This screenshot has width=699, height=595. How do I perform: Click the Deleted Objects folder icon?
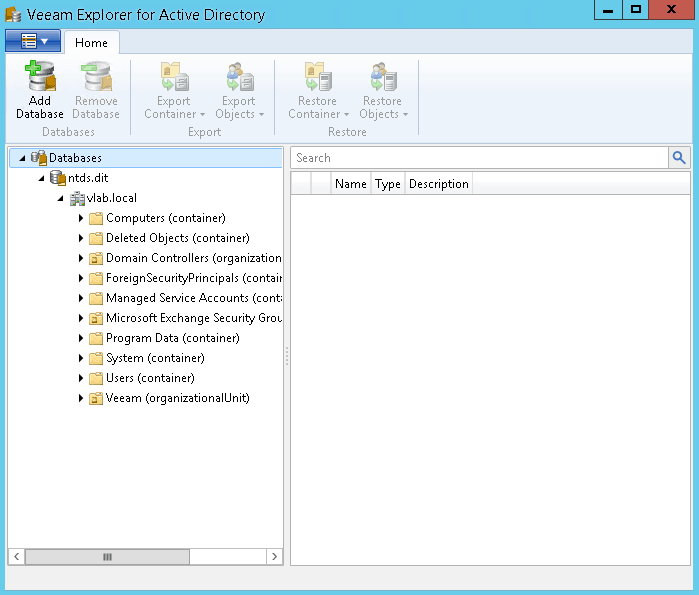[x=96, y=238]
